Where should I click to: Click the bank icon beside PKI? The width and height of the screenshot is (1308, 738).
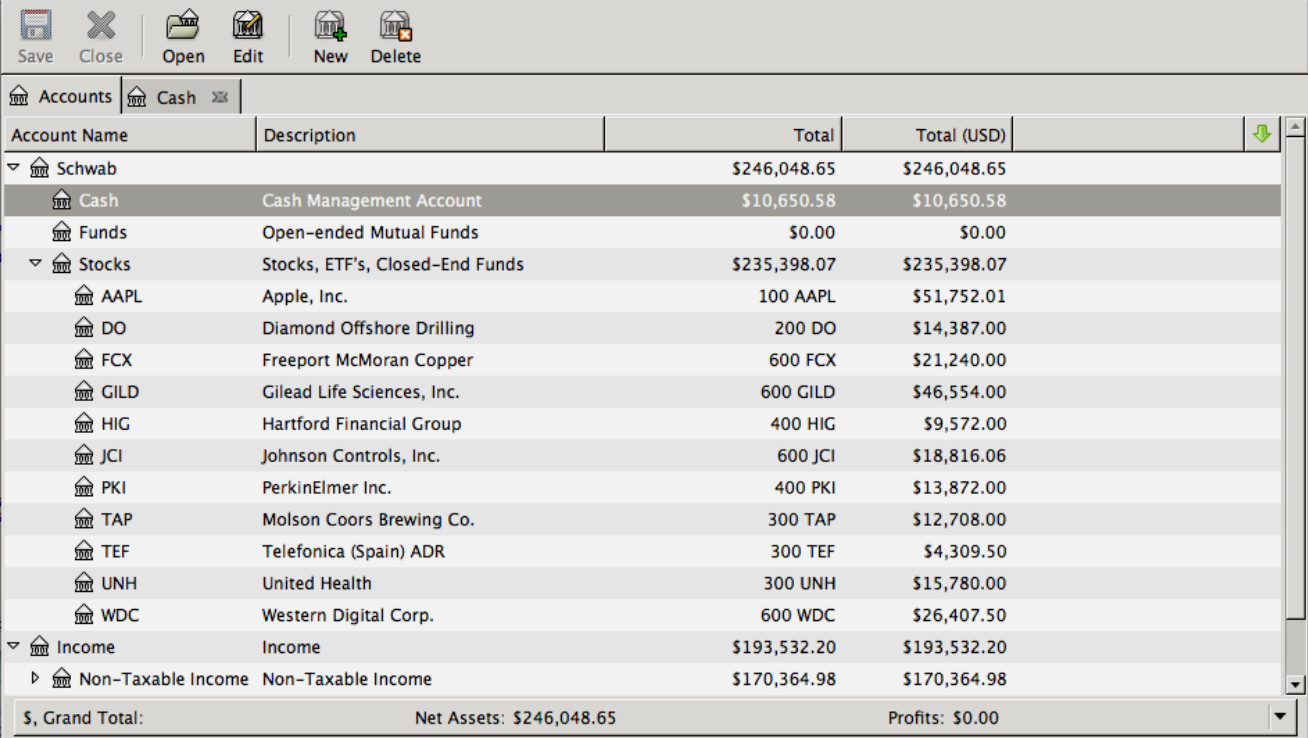(x=84, y=488)
